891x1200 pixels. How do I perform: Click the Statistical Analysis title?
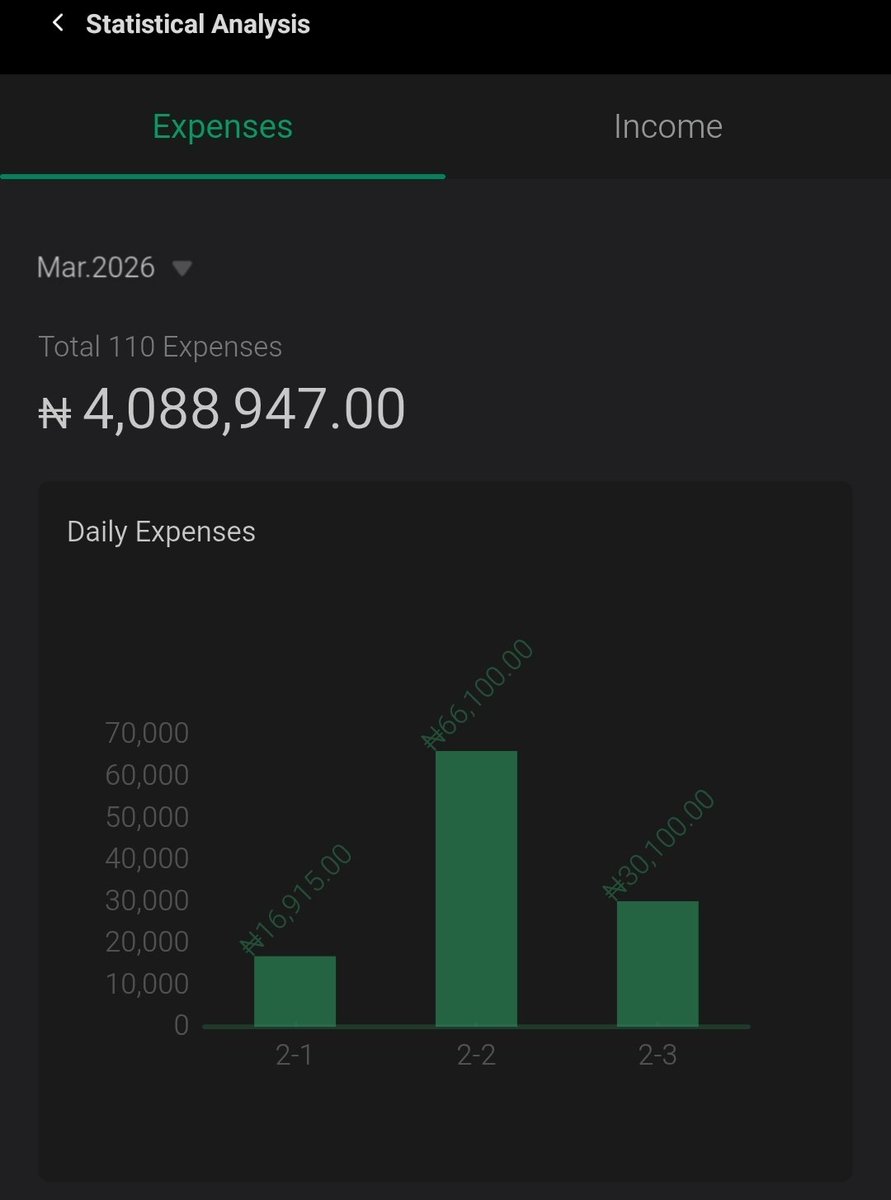(x=198, y=24)
